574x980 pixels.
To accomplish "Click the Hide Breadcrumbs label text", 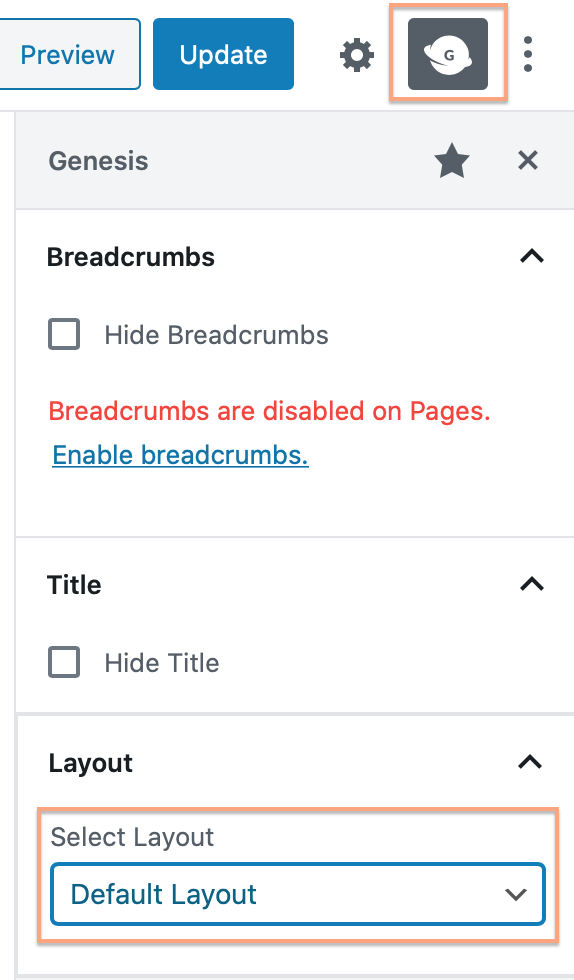I will click(216, 335).
